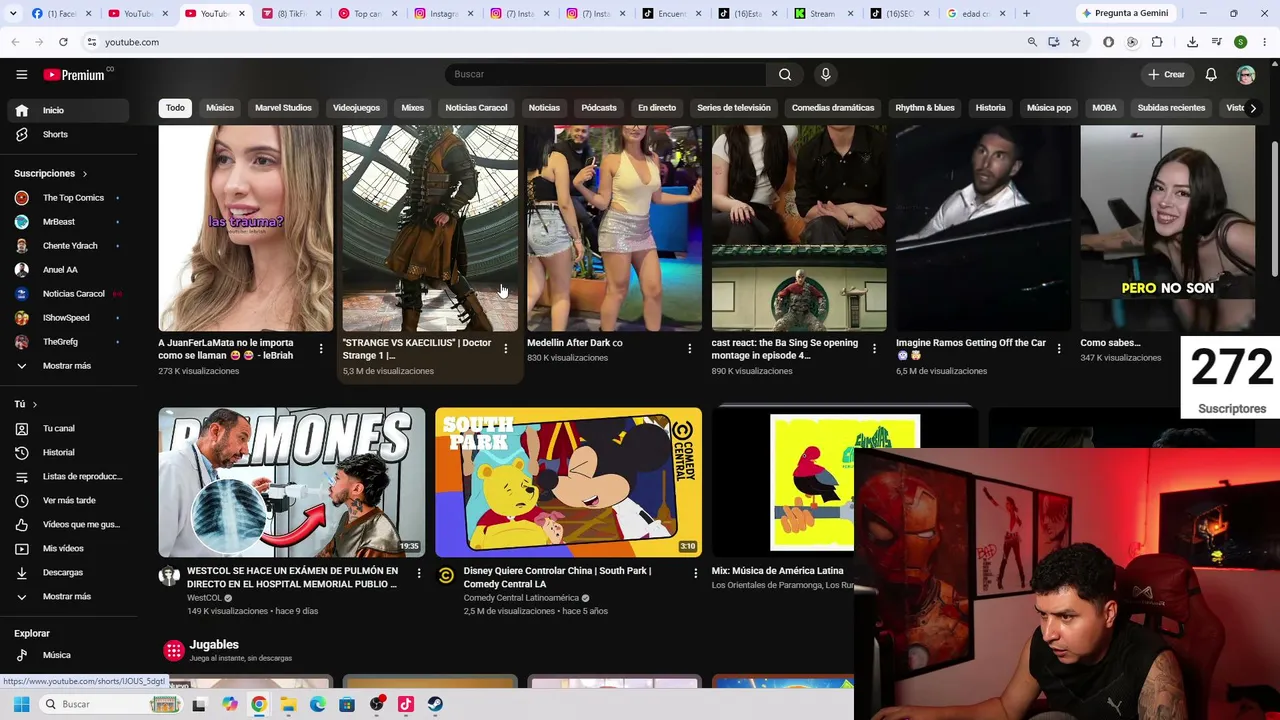Expand the Suscripciones section arrow
The image size is (1280, 720).
click(84, 174)
